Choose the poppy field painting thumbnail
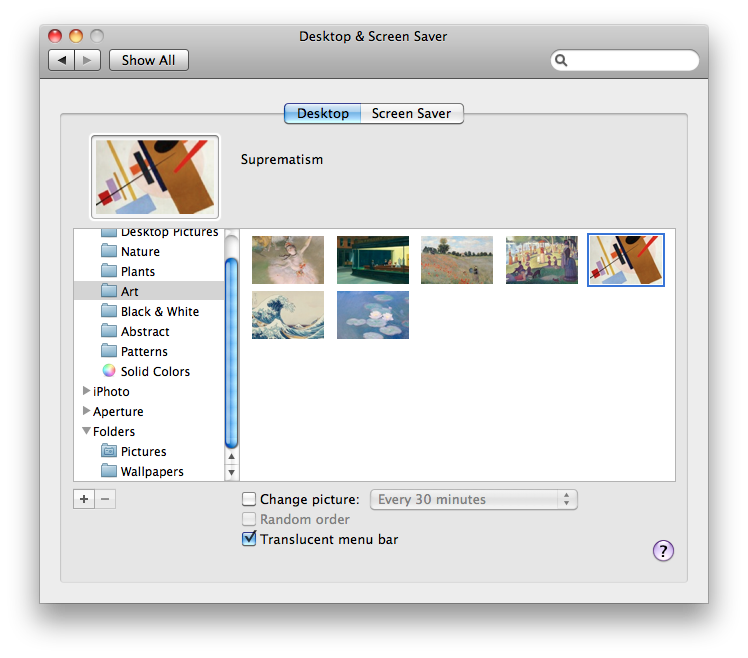Screen dimensions: 748x658 pyautogui.click(x=457, y=260)
